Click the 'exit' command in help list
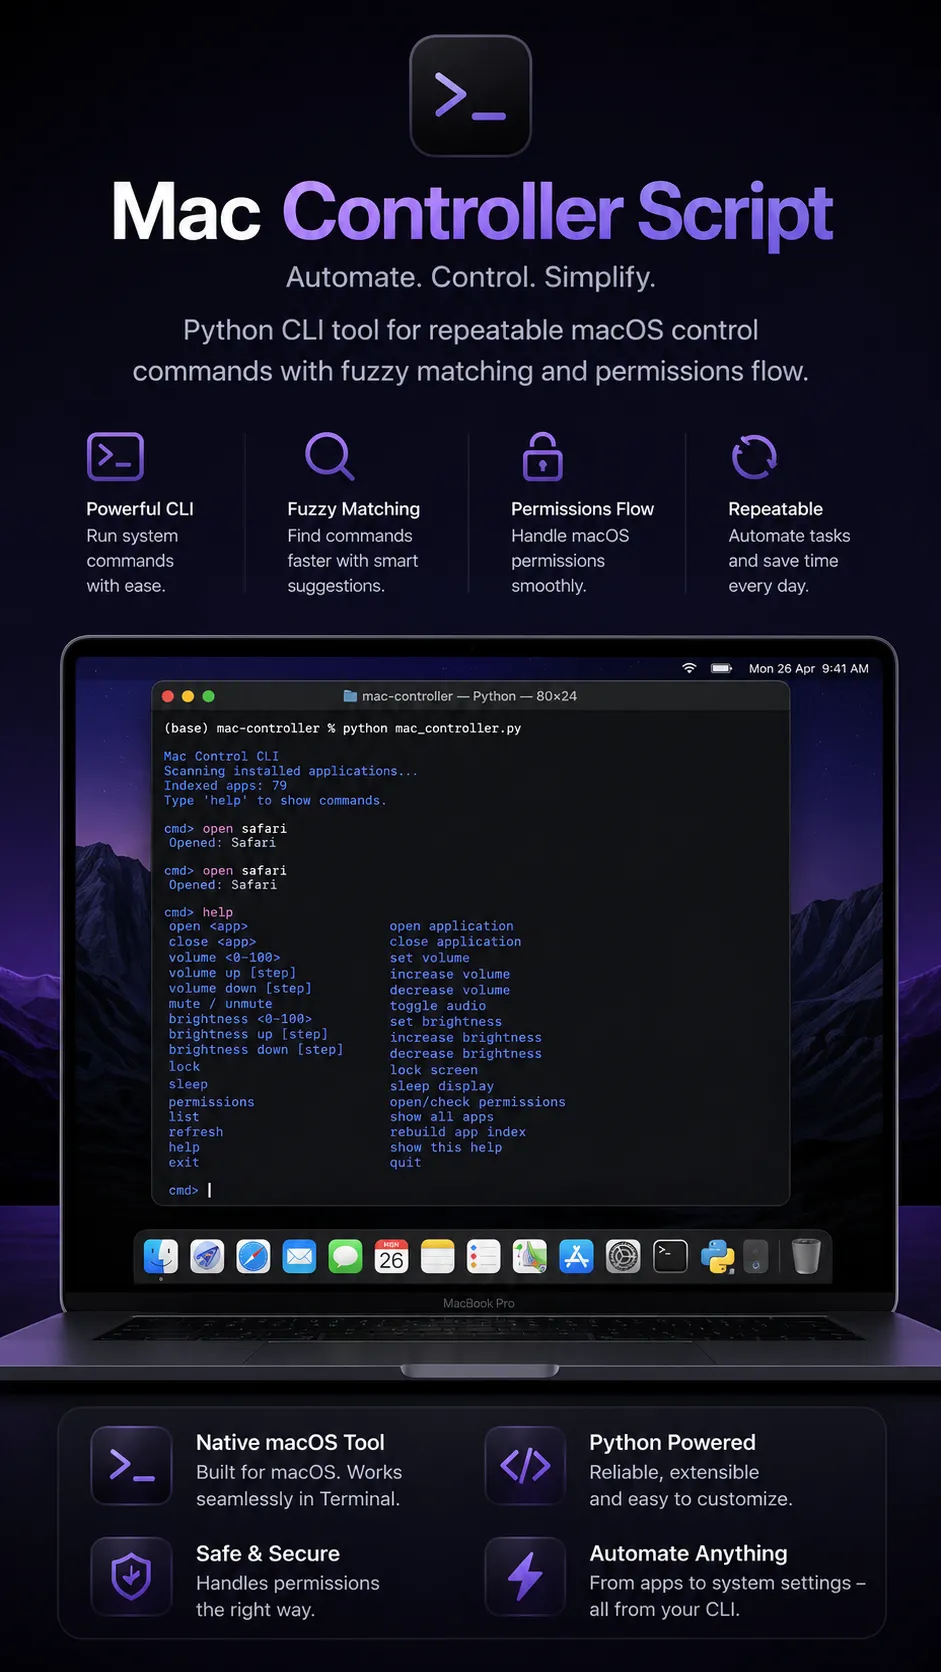Viewport: 941px width, 1672px height. click(184, 1162)
